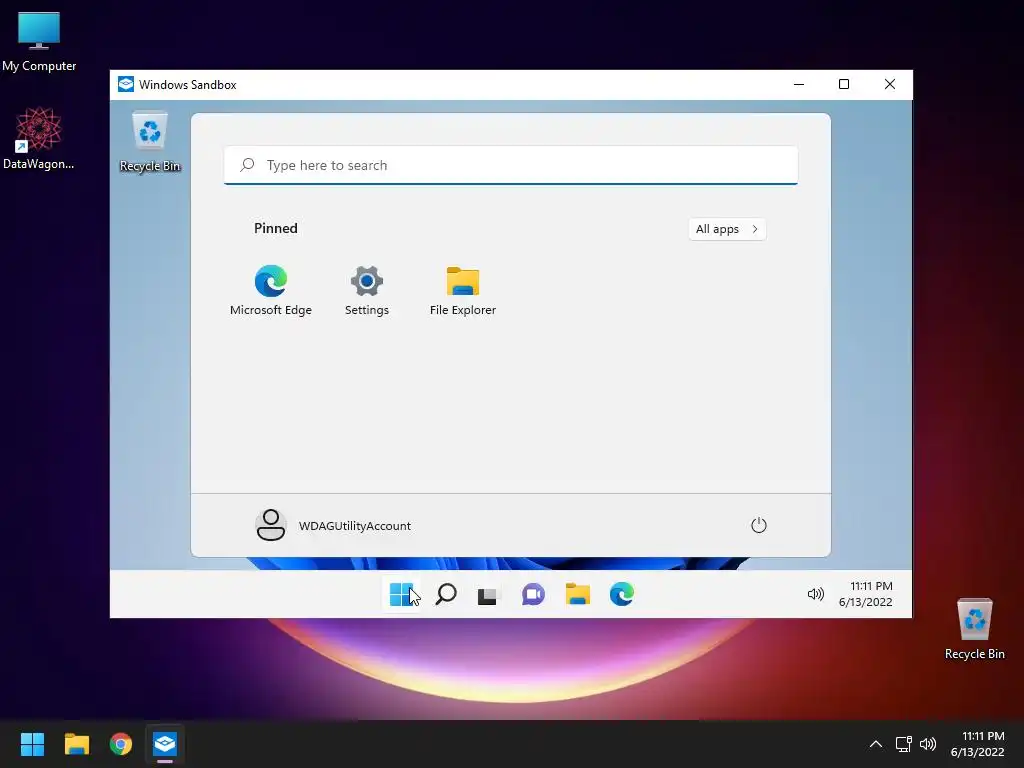Click the Pinned section heading
This screenshot has height=768, width=1024.
pos(276,228)
